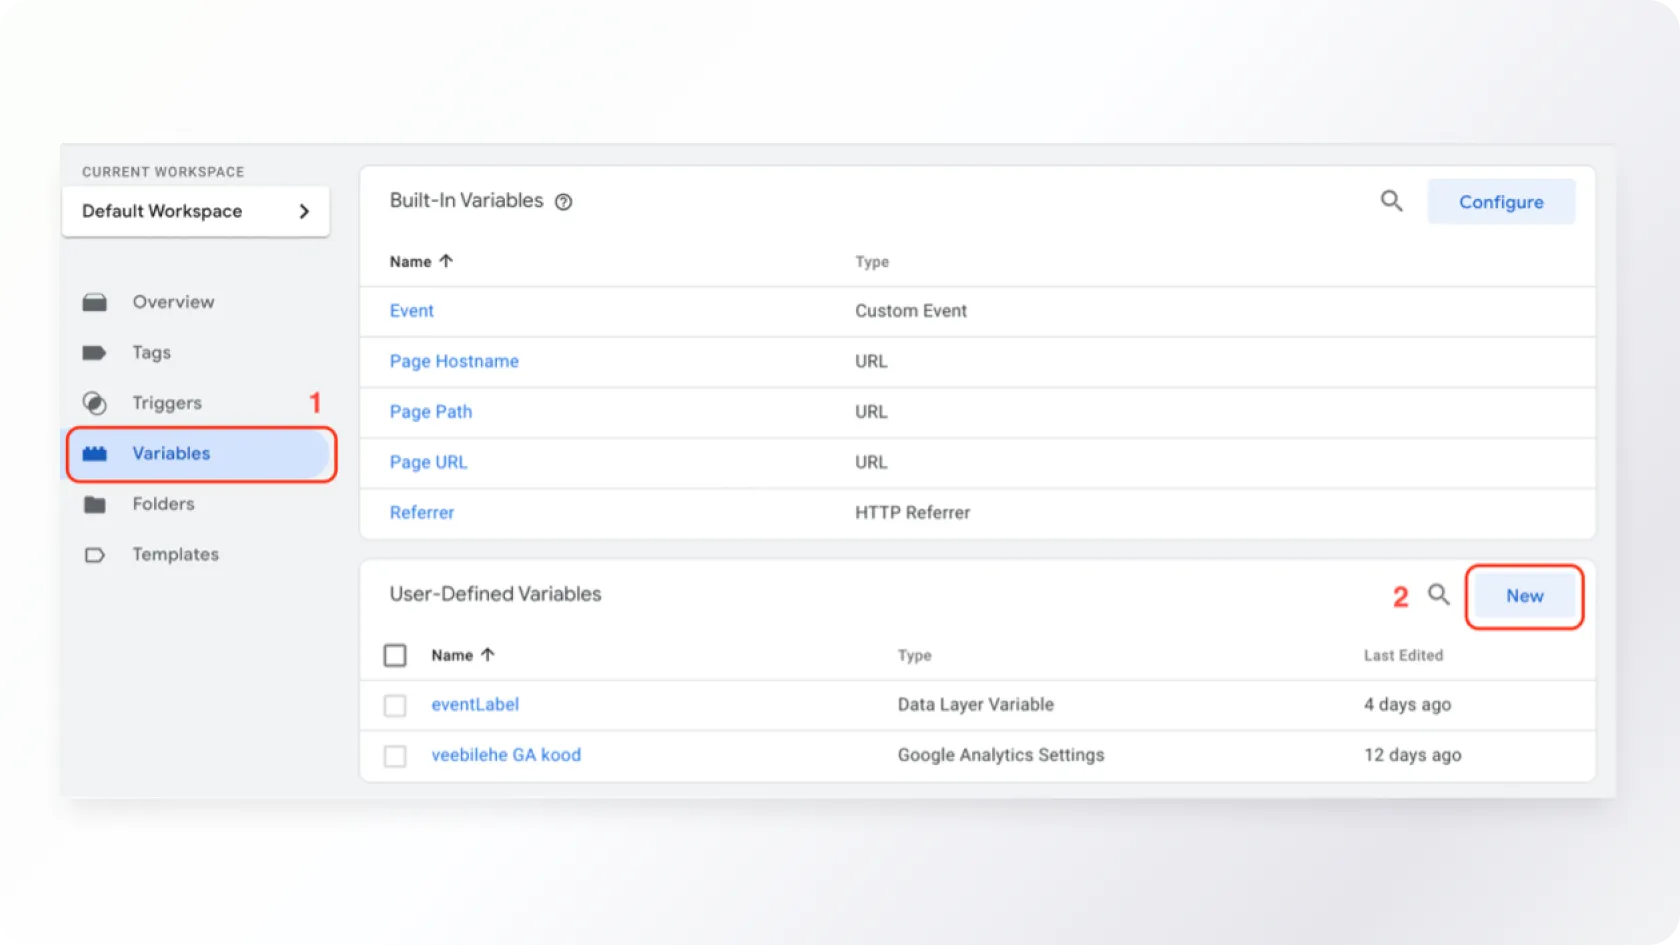Image resolution: width=1680 pixels, height=945 pixels.
Task: Click the Folders icon in sidebar
Action: [x=95, y=504]
